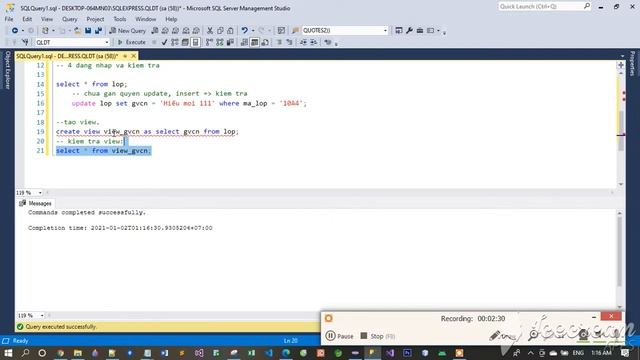Click the Cut scissors icon

pyautogui.click(x=210, y=31)
